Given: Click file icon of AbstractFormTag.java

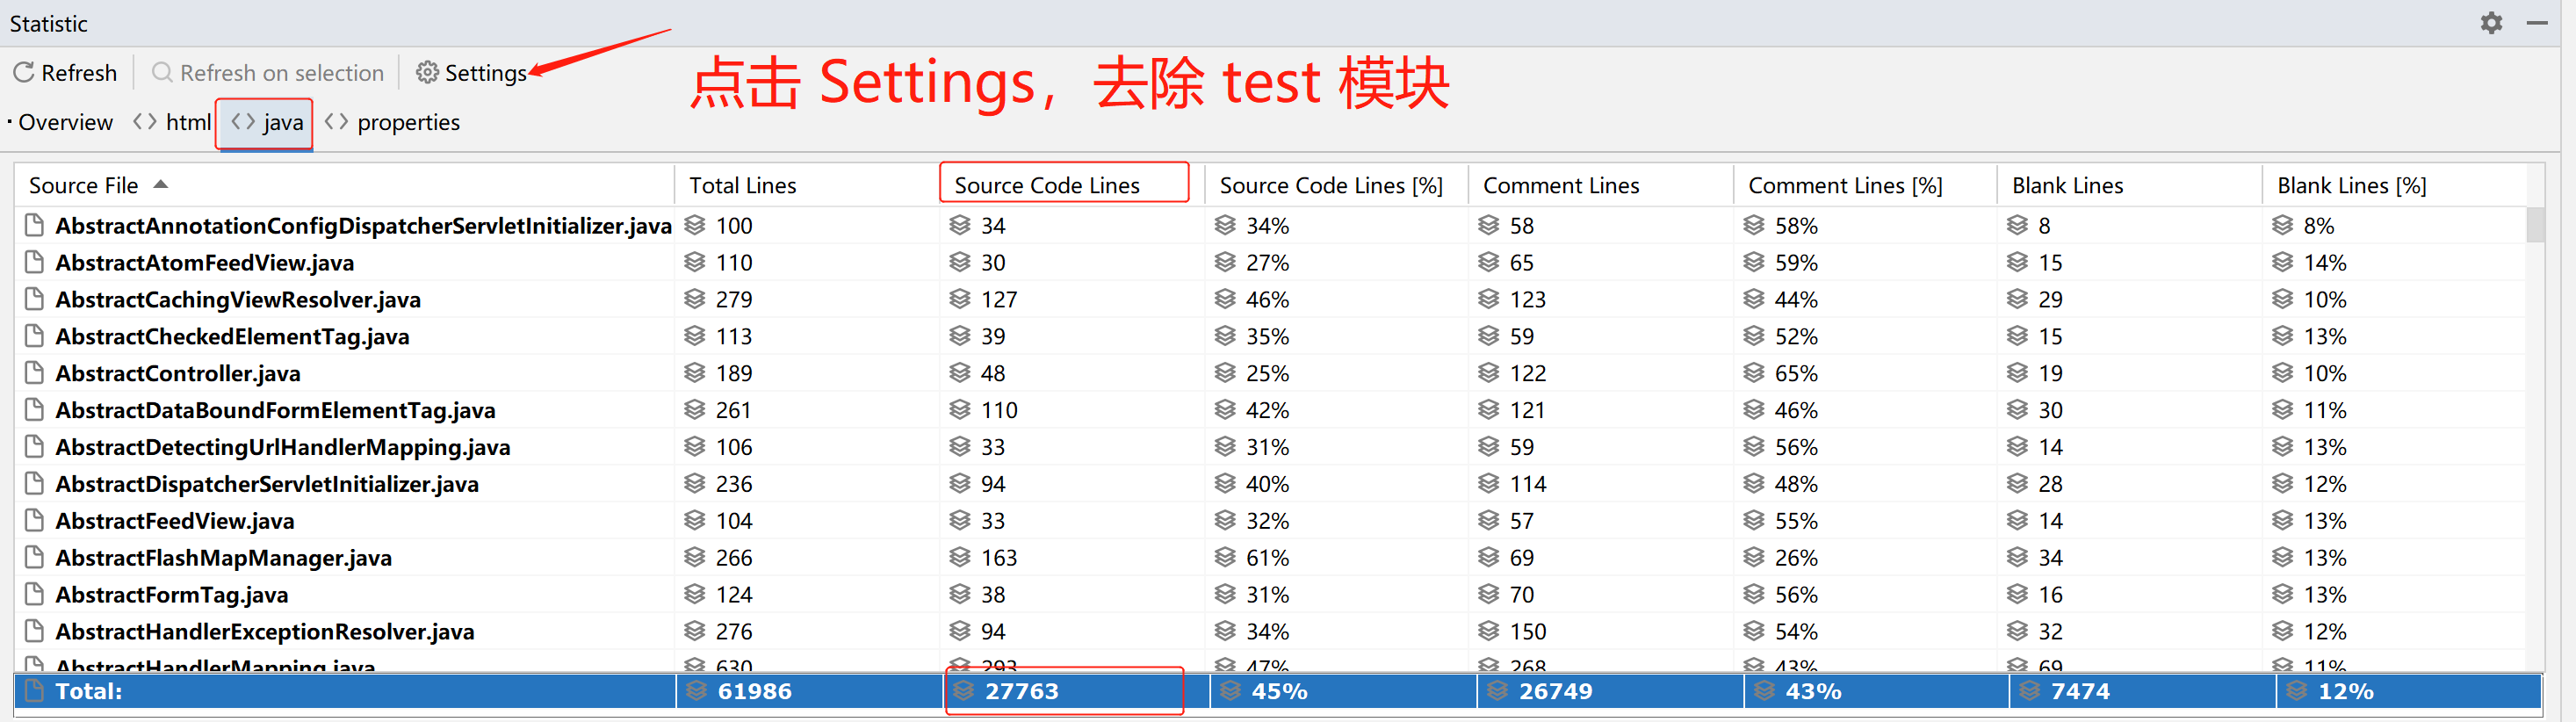Looking at the screenshot, I should [x=34, y=595].
